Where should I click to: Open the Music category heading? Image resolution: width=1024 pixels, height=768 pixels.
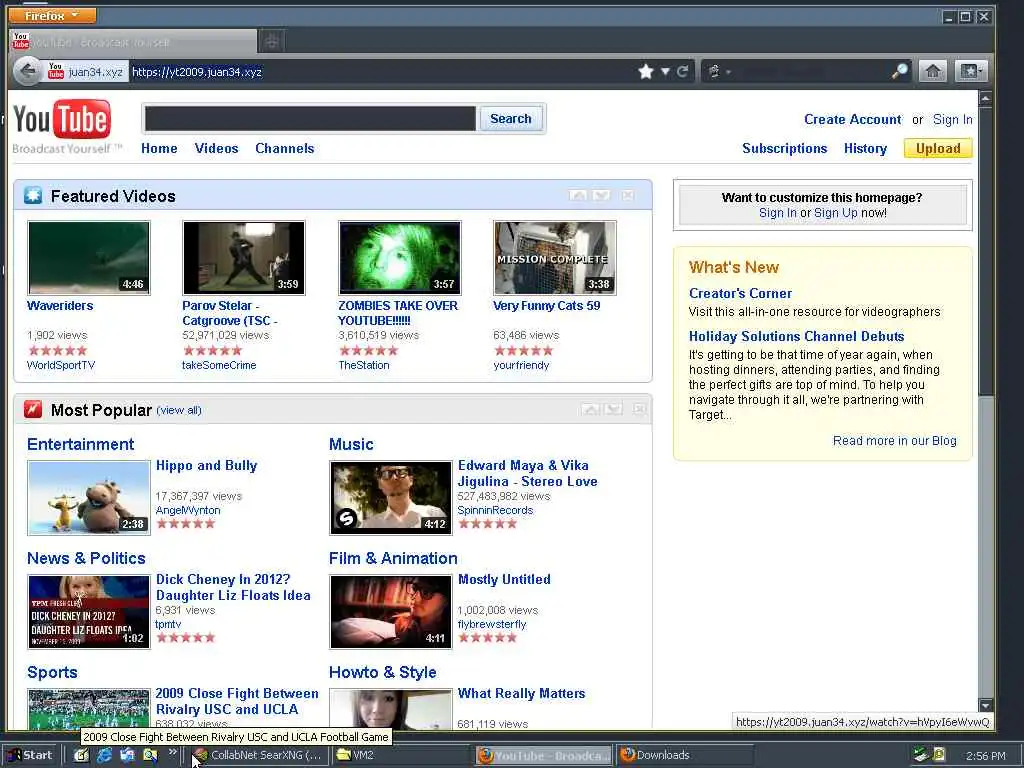pos(351,444)
